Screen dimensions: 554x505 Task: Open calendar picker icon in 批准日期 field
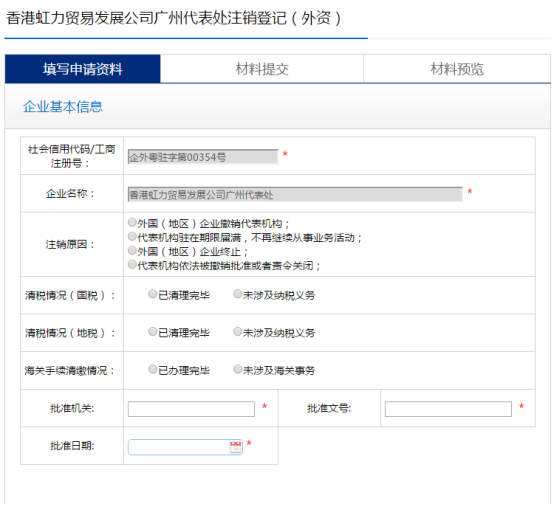[x=235, y=447]
